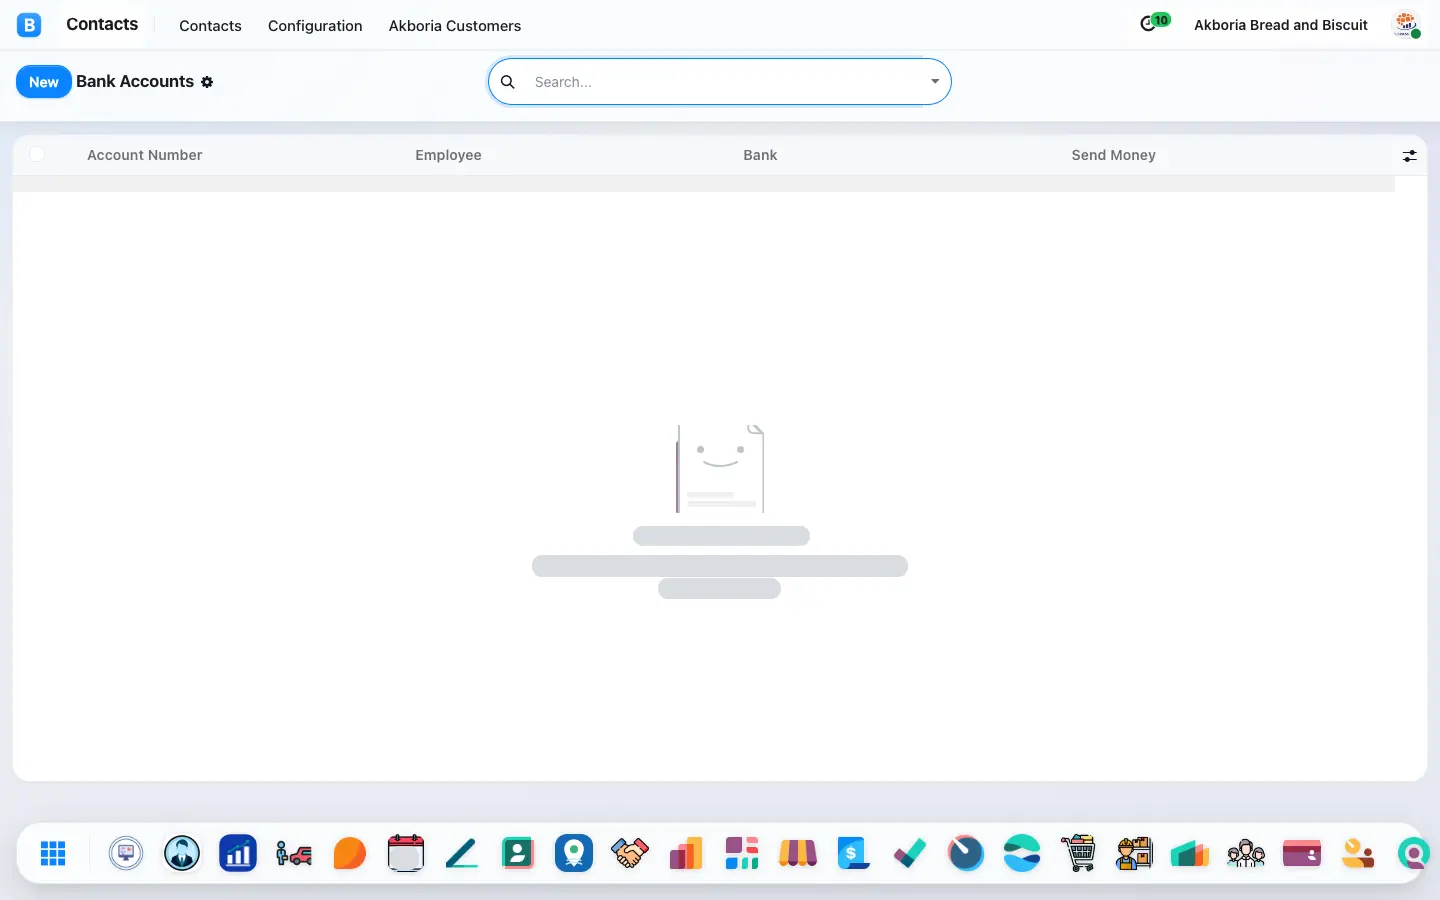Sort by the Employee column header

click(449, 155)
